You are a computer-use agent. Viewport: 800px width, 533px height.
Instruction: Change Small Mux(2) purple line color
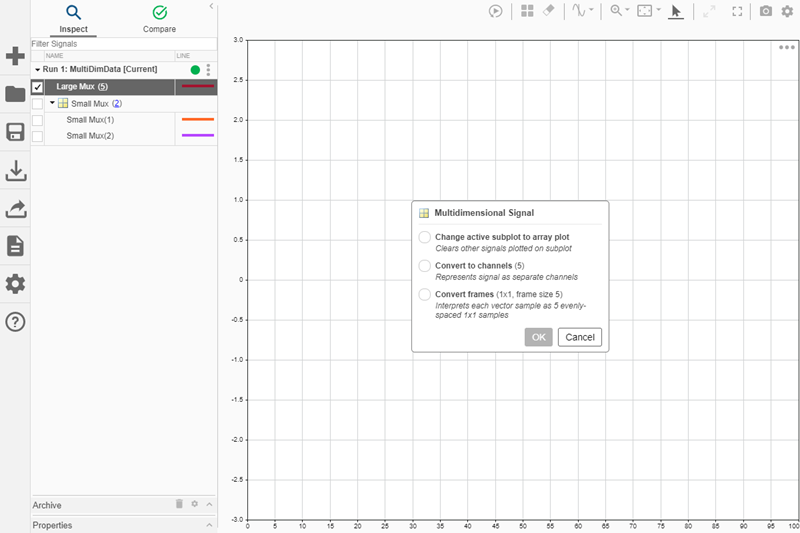[197, 135]
